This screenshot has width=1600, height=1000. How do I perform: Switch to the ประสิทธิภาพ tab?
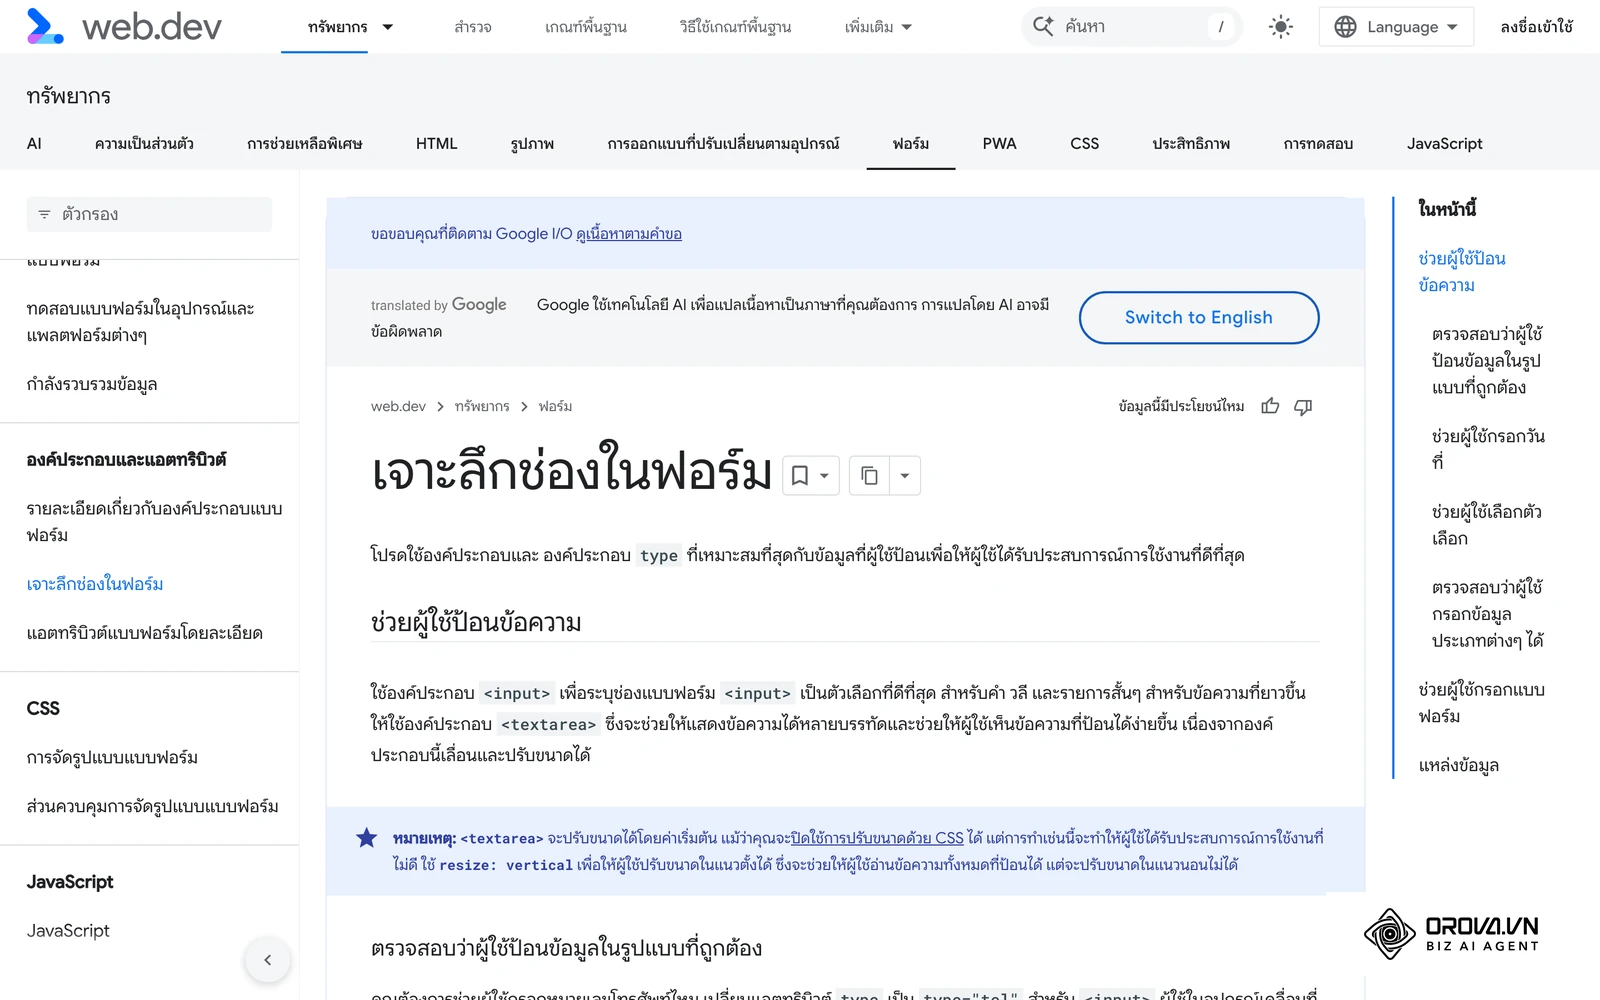(1191, 144)
